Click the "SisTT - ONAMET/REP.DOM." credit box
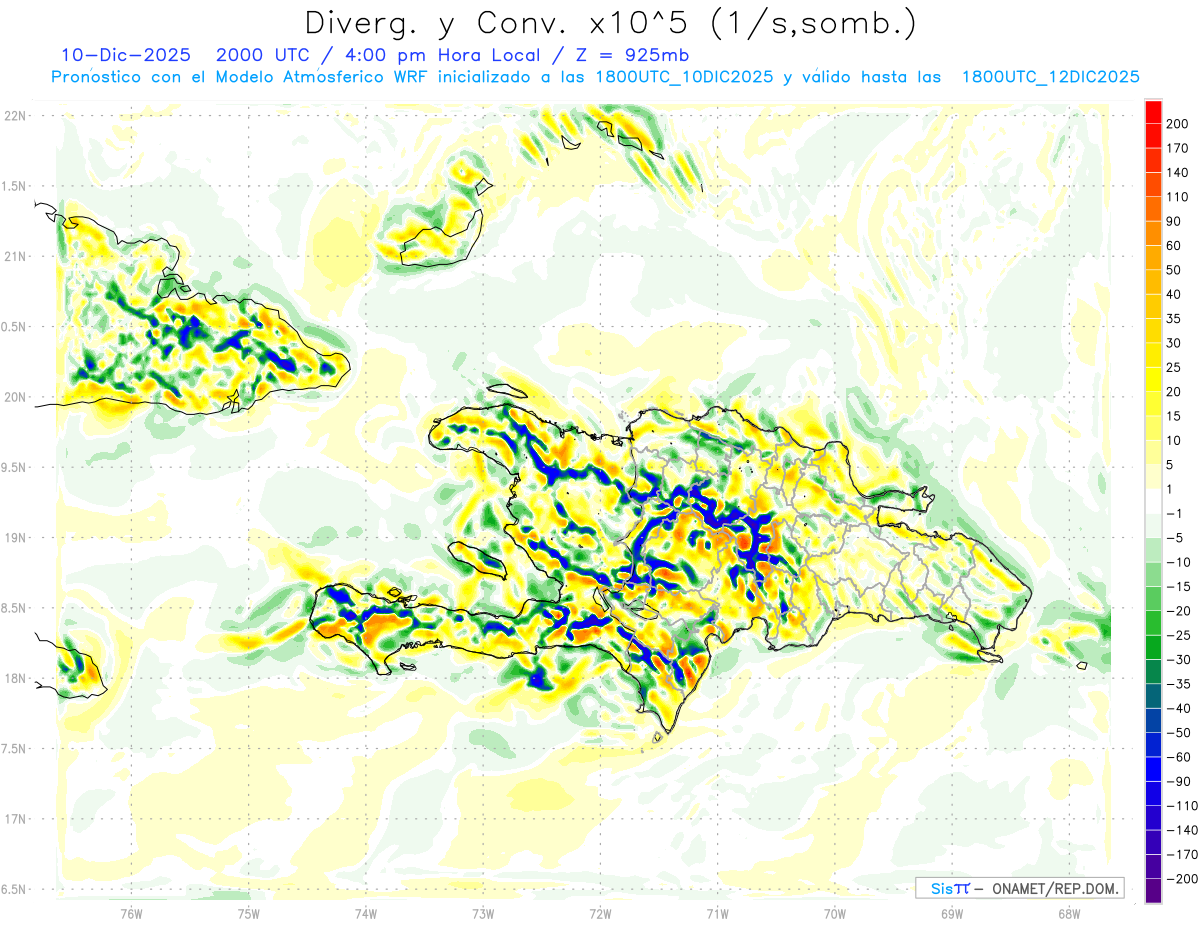Image resolution: width=1200 pixels, height=927 pixels. tap(1019, 888)
